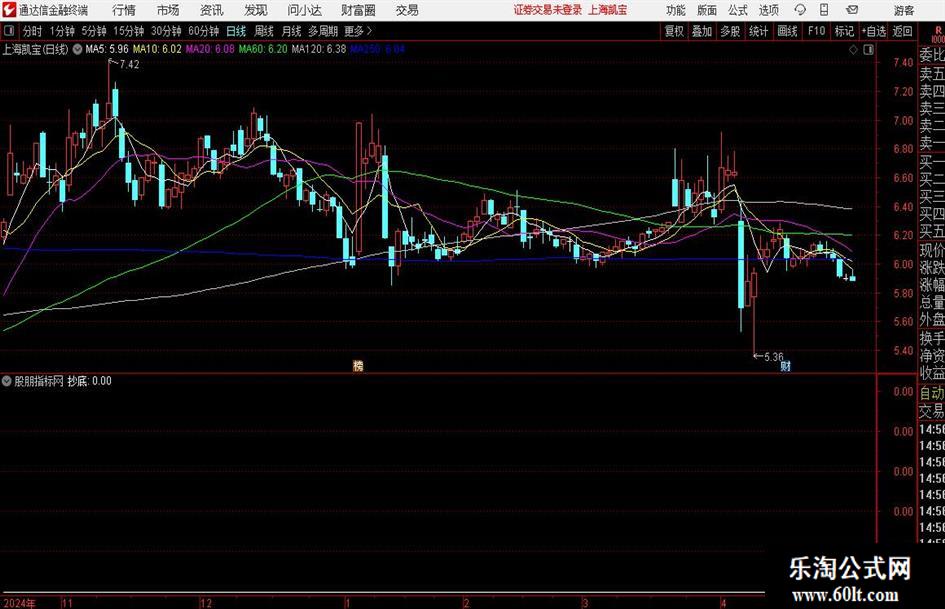This screenshot has height=609, width=945.
Task: Open the 市场 menu
Action: pos(168,10)
